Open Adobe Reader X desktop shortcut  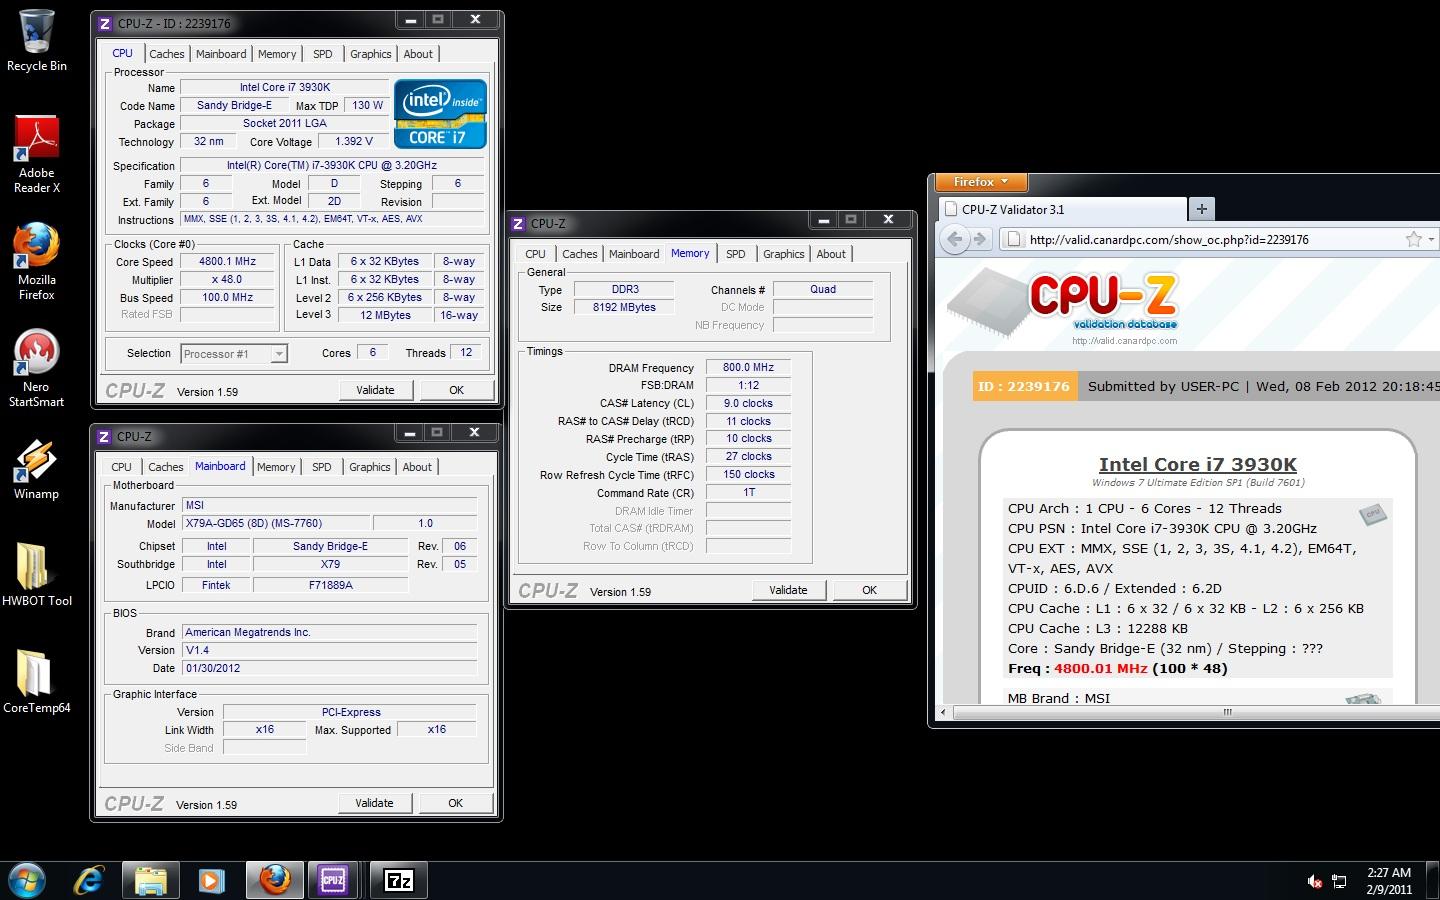37,154
